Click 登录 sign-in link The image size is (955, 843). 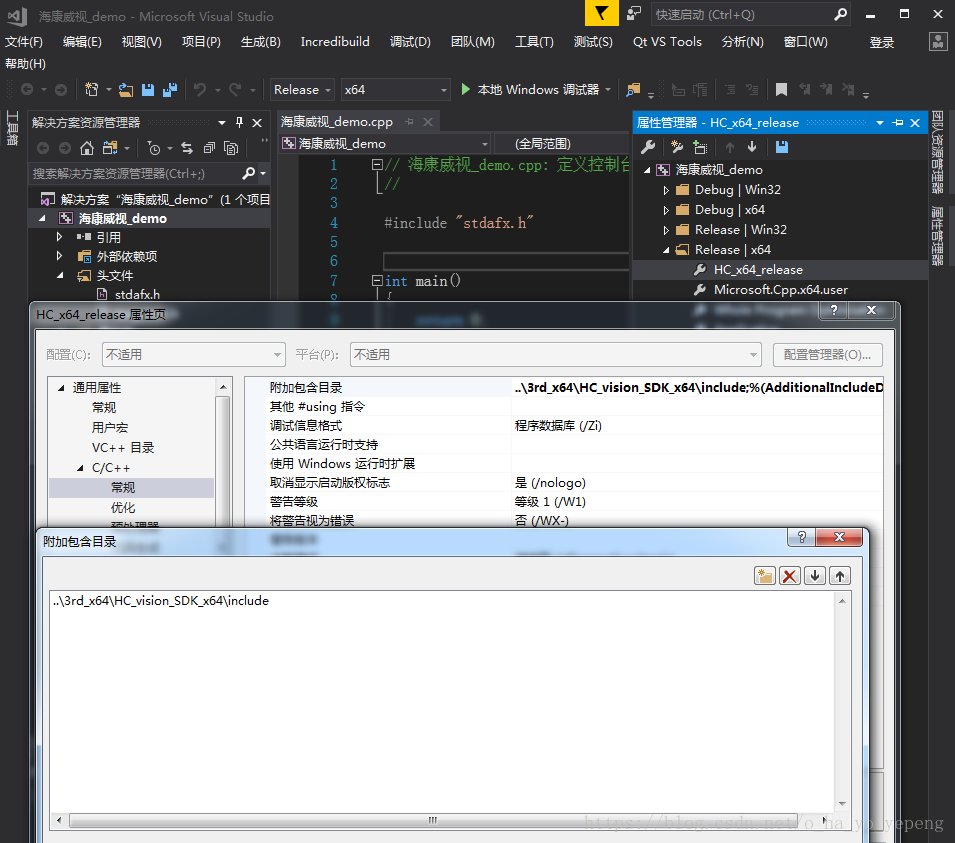(881, 42)
